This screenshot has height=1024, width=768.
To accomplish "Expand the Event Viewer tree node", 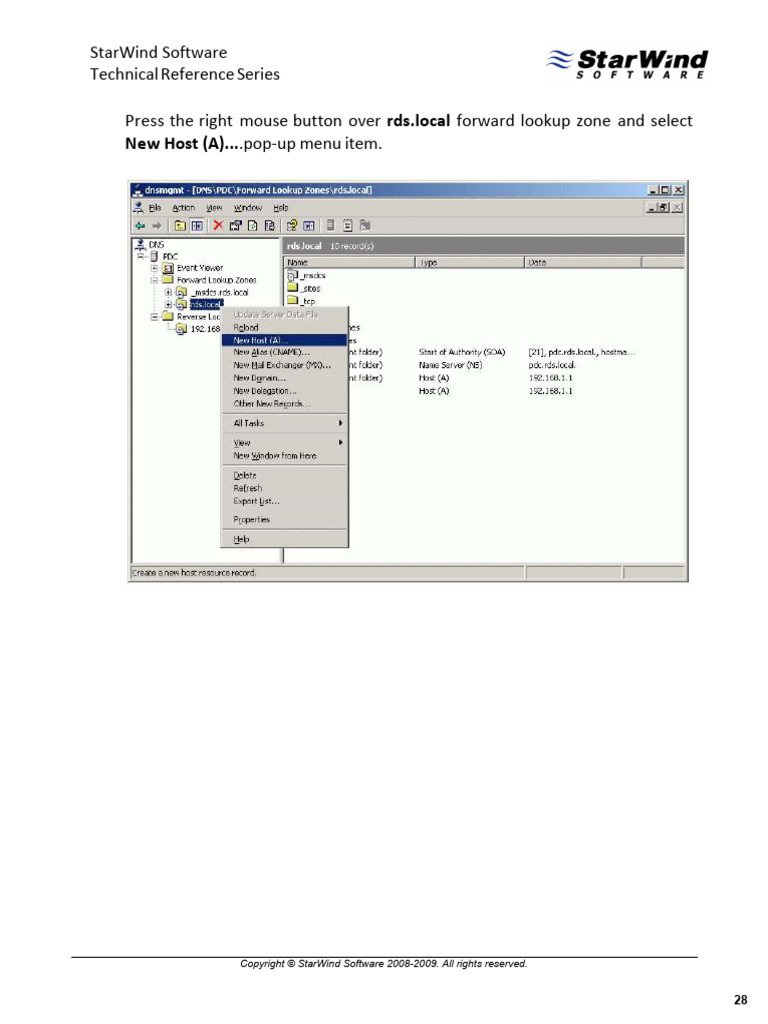I will [154, 268].
